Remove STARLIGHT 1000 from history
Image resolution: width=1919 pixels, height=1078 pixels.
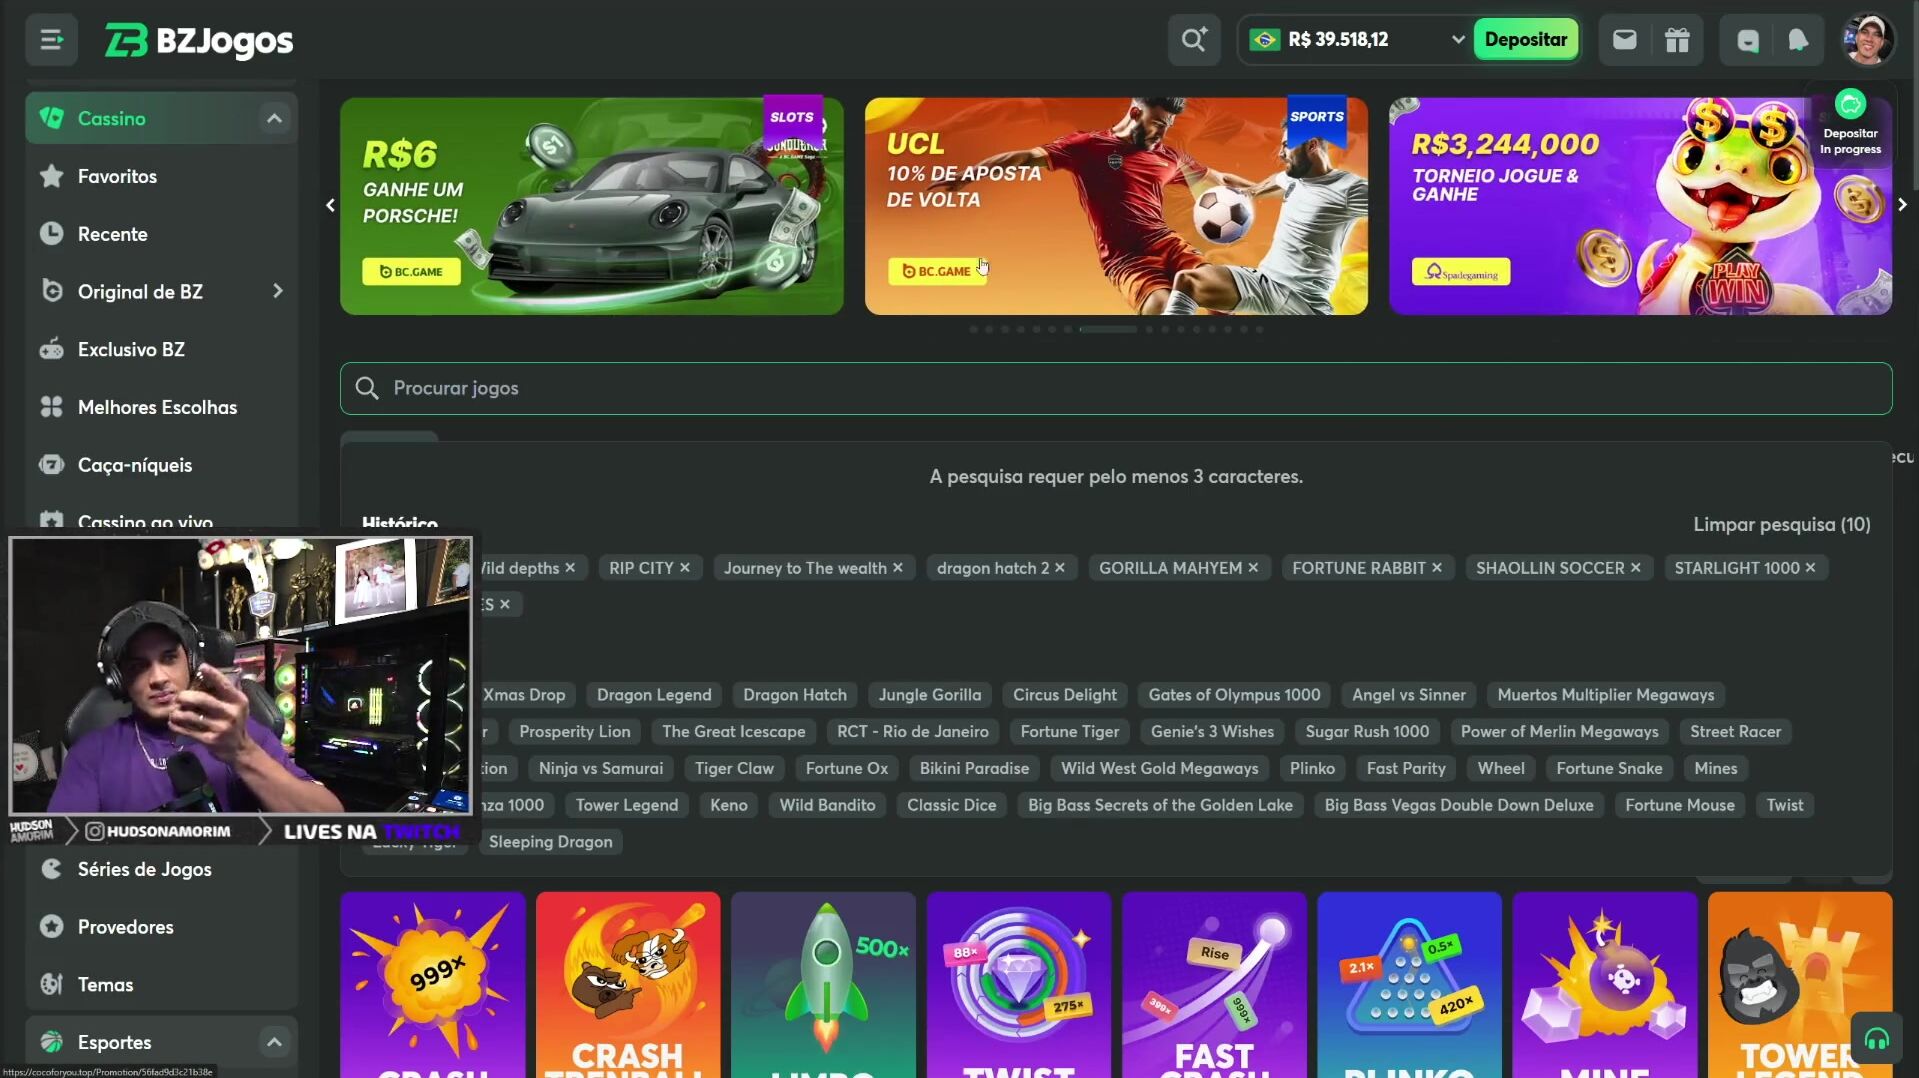[x=1810, y=568]
